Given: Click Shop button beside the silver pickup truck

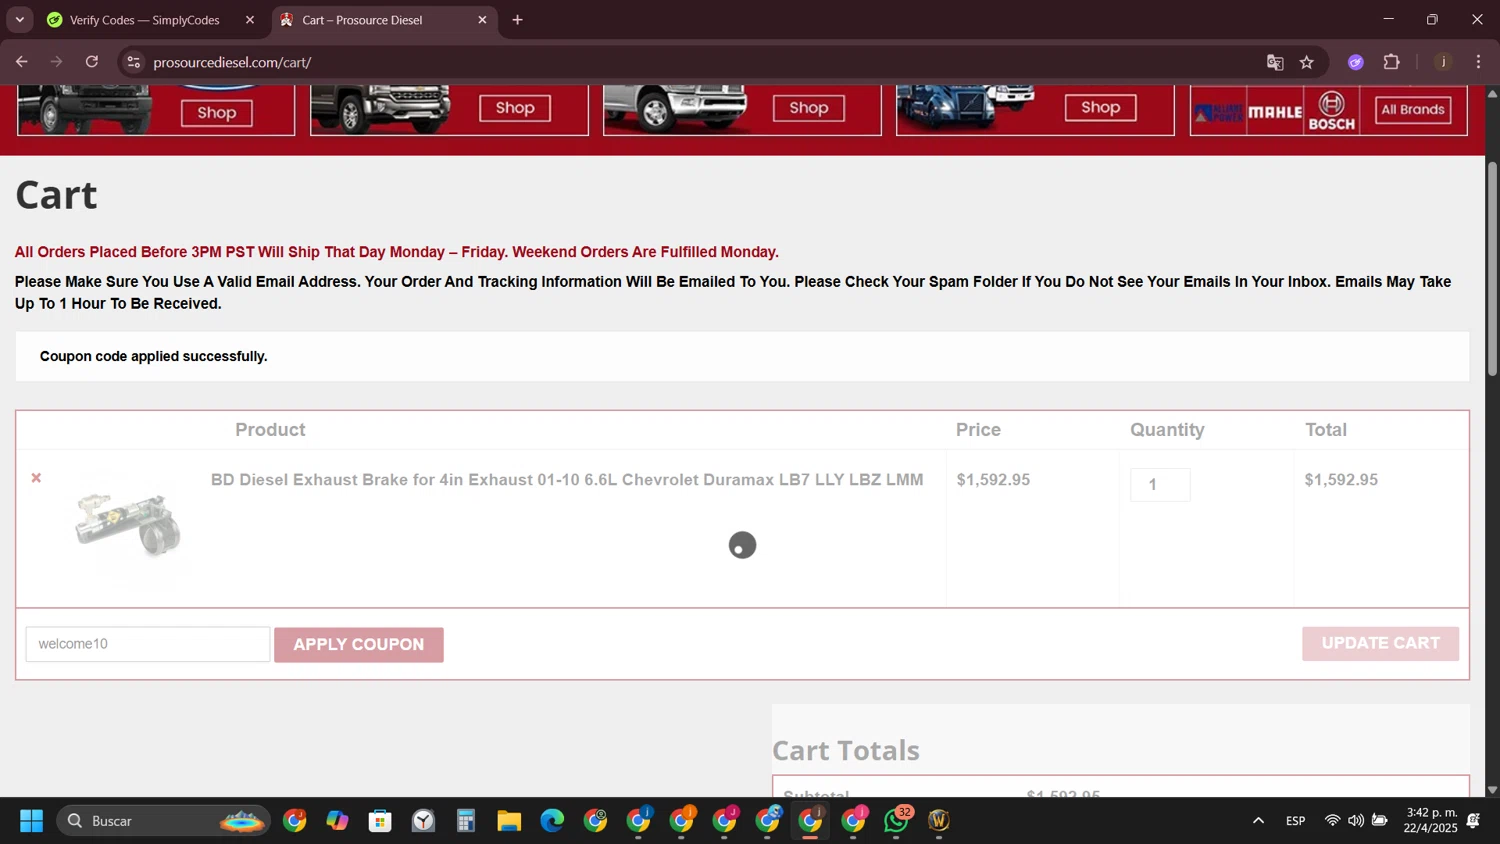Looking at the screenshot, I should click(808, 107).
